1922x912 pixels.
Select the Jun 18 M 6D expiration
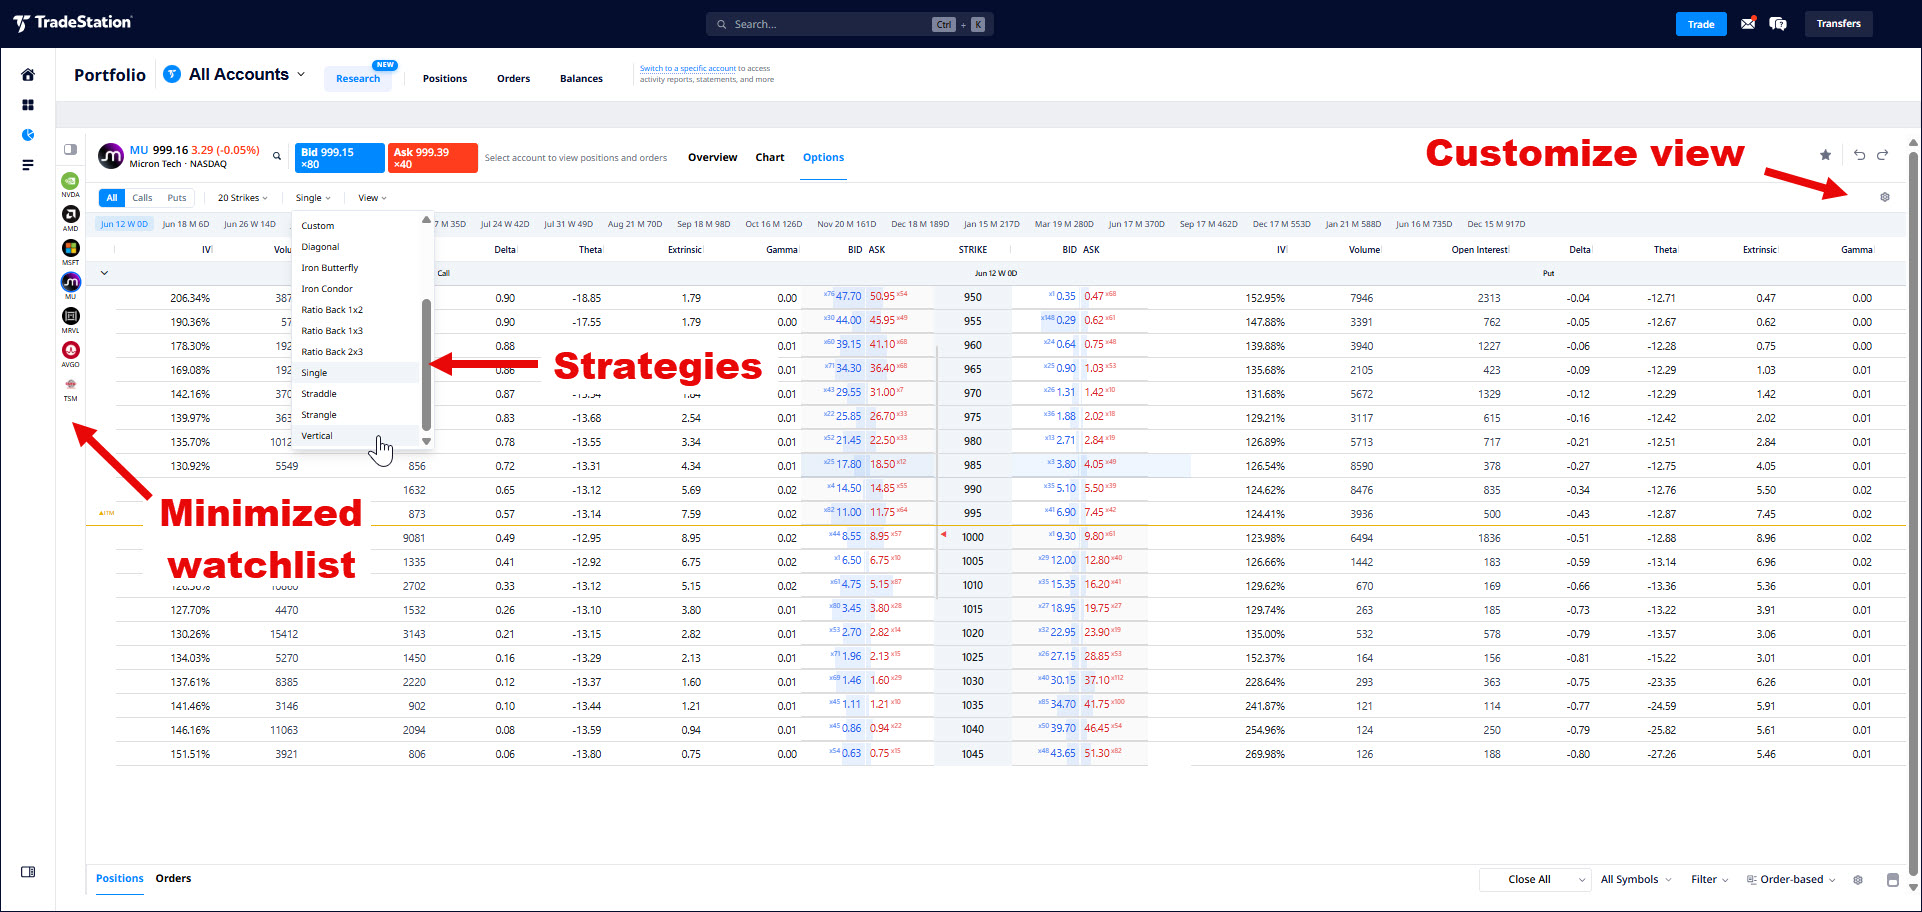coord(186,225)
